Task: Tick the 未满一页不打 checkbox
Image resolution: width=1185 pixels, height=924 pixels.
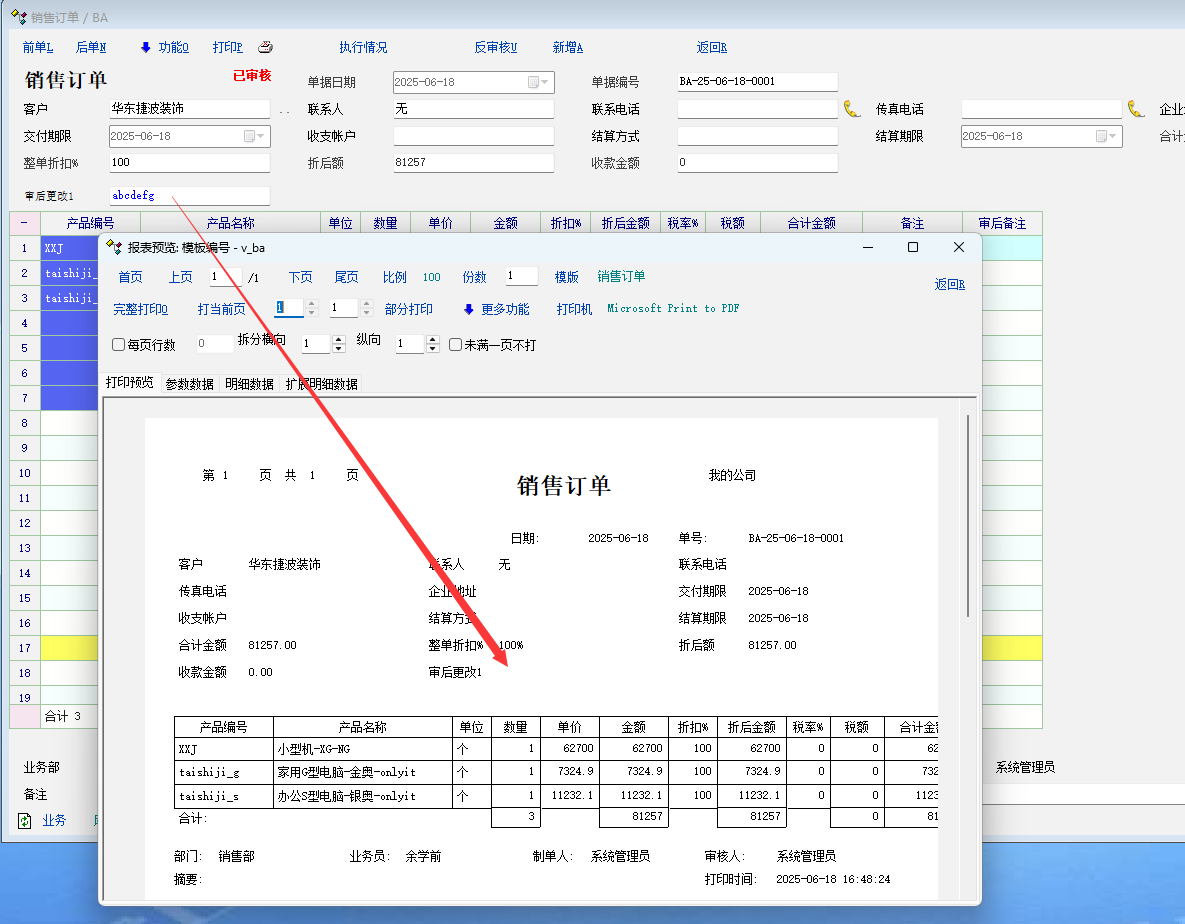Action: 456,345
